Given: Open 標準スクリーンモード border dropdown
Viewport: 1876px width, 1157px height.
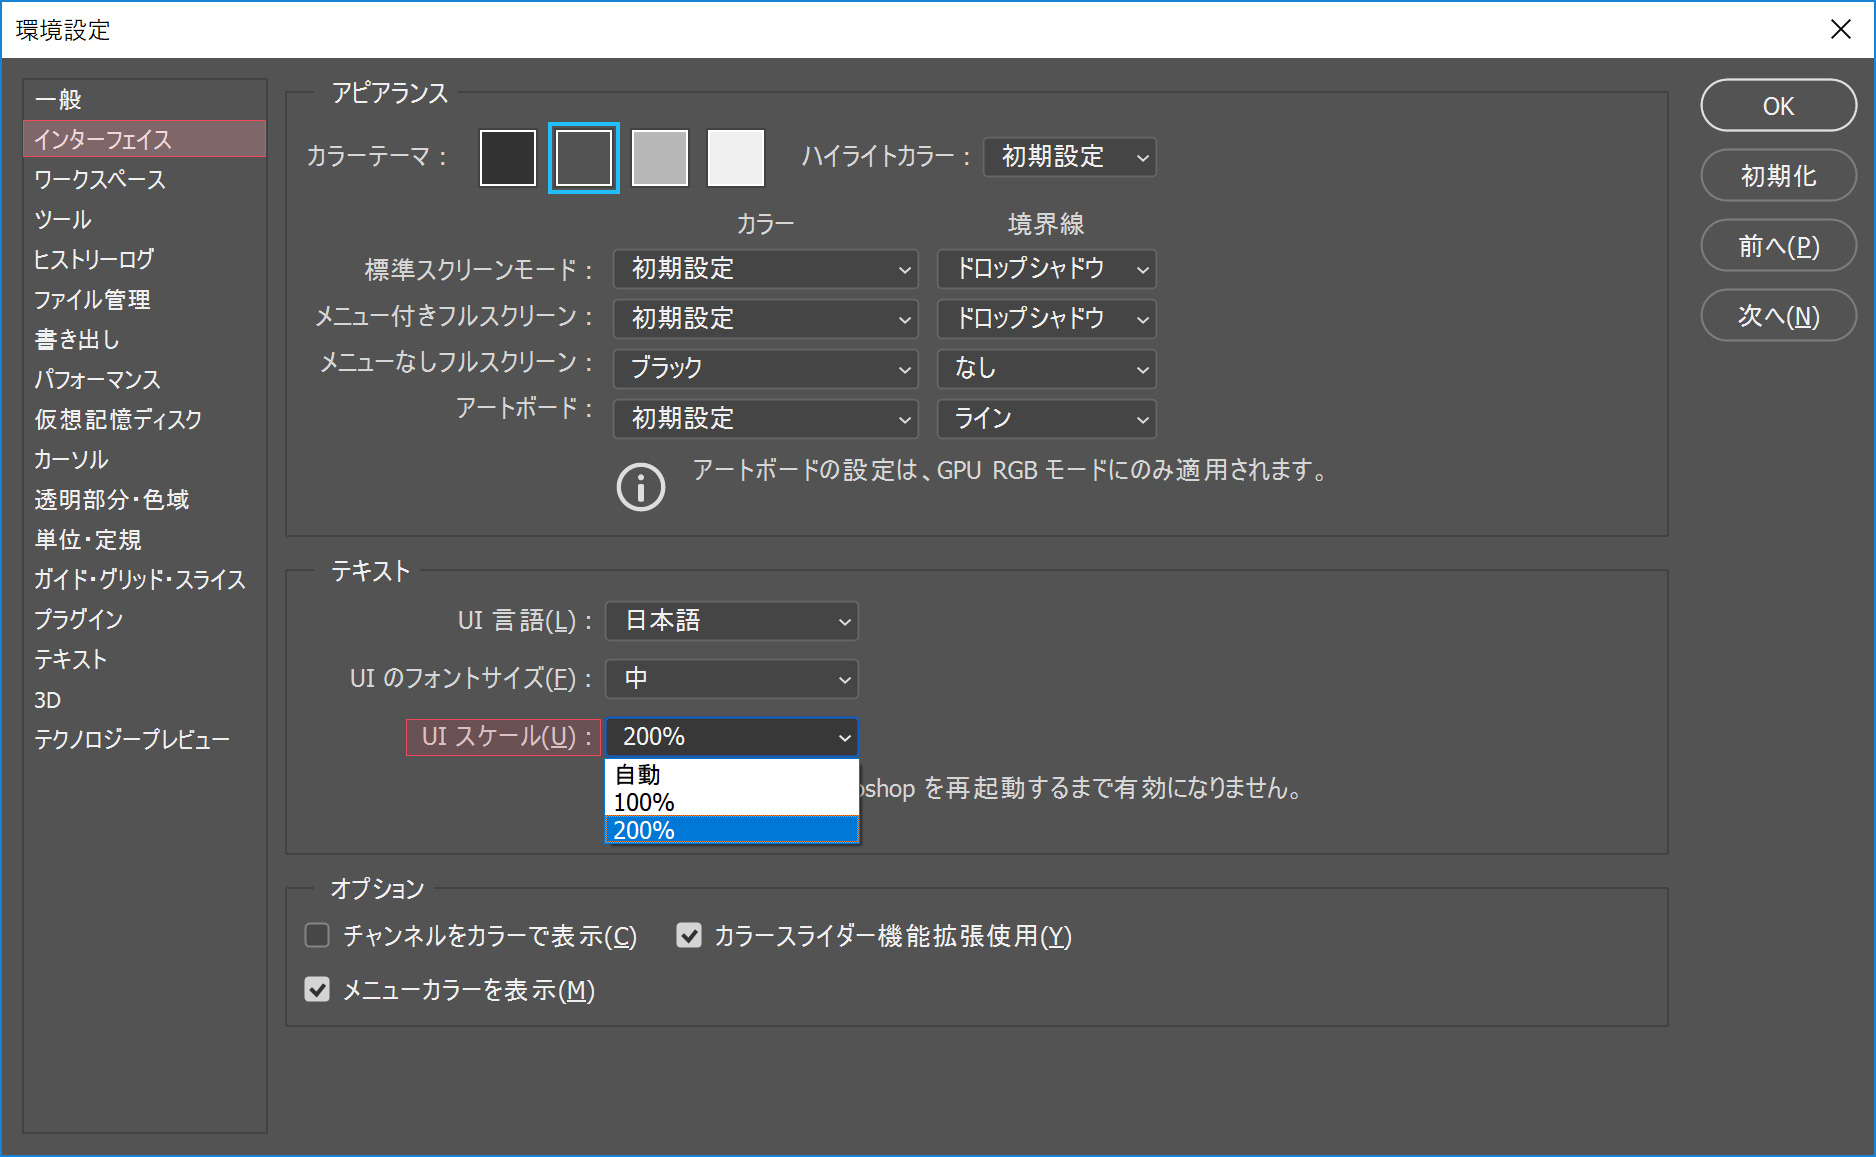Looking at the screenshot, I should pos(1046,269).
